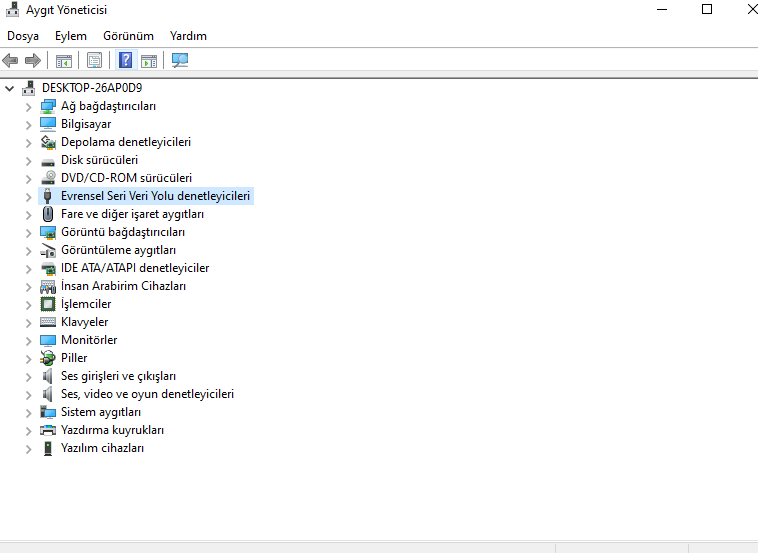Maximize the Aygıt Yöneticisi window
Image resolution: width=758 pixels, height=553 pixels.
coord(707,10)
